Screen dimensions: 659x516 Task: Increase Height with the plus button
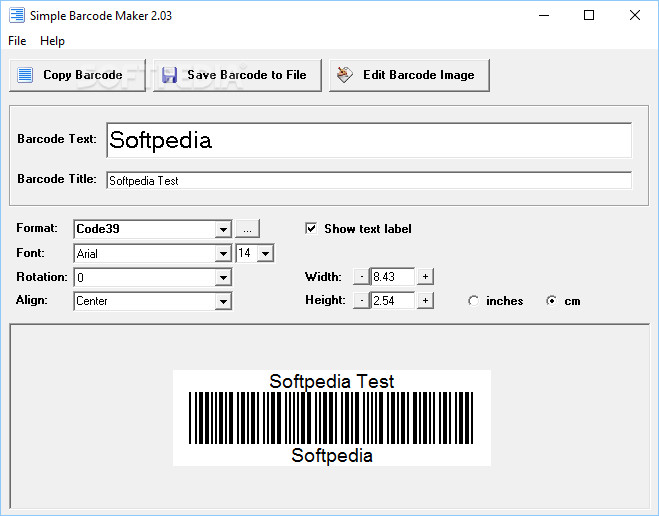(x=425, y=300)
